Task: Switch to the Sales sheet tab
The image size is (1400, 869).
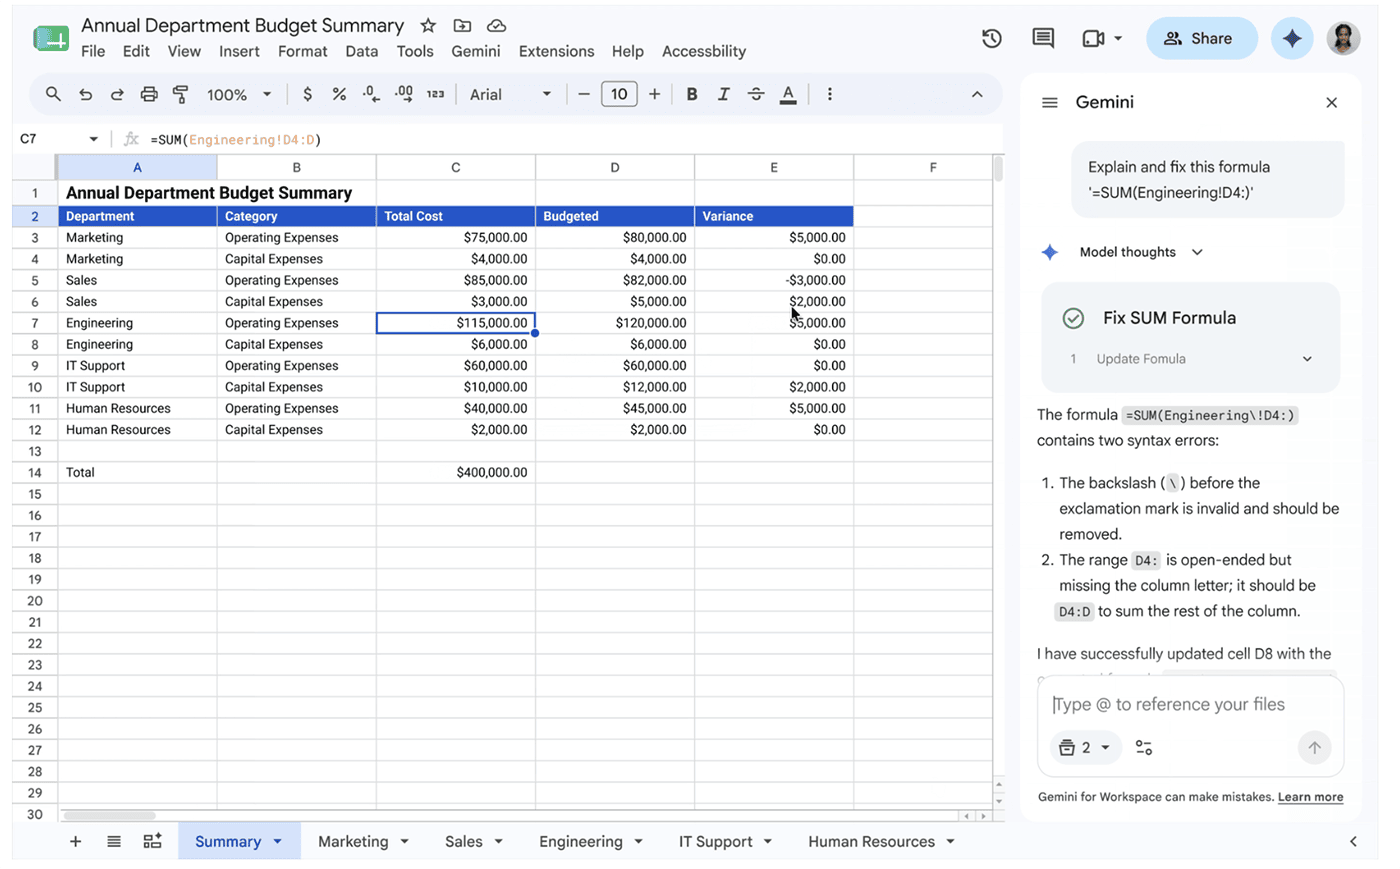Action: point(464,841)
